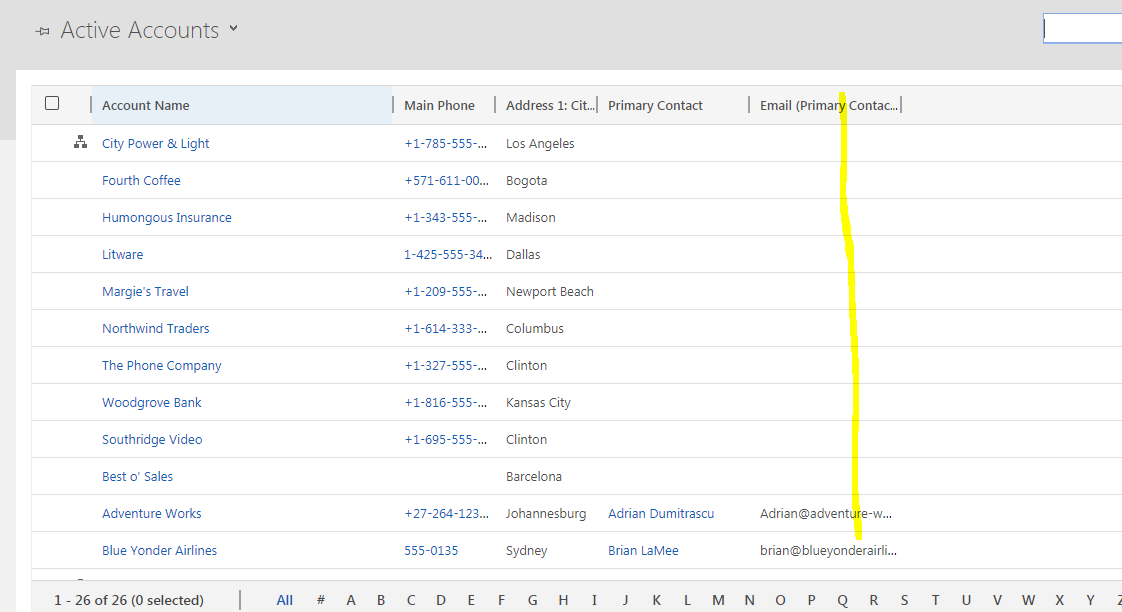Filter accounts by letter A
This screenshot has height=612, width=1122.
pos(351,600)
